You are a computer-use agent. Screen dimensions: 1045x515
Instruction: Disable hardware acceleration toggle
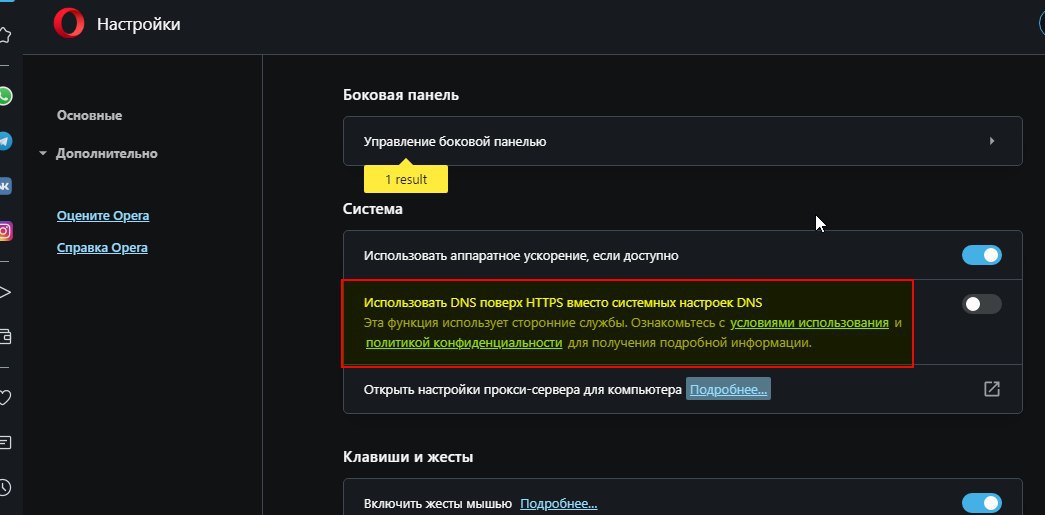click(x=981, y=255)
